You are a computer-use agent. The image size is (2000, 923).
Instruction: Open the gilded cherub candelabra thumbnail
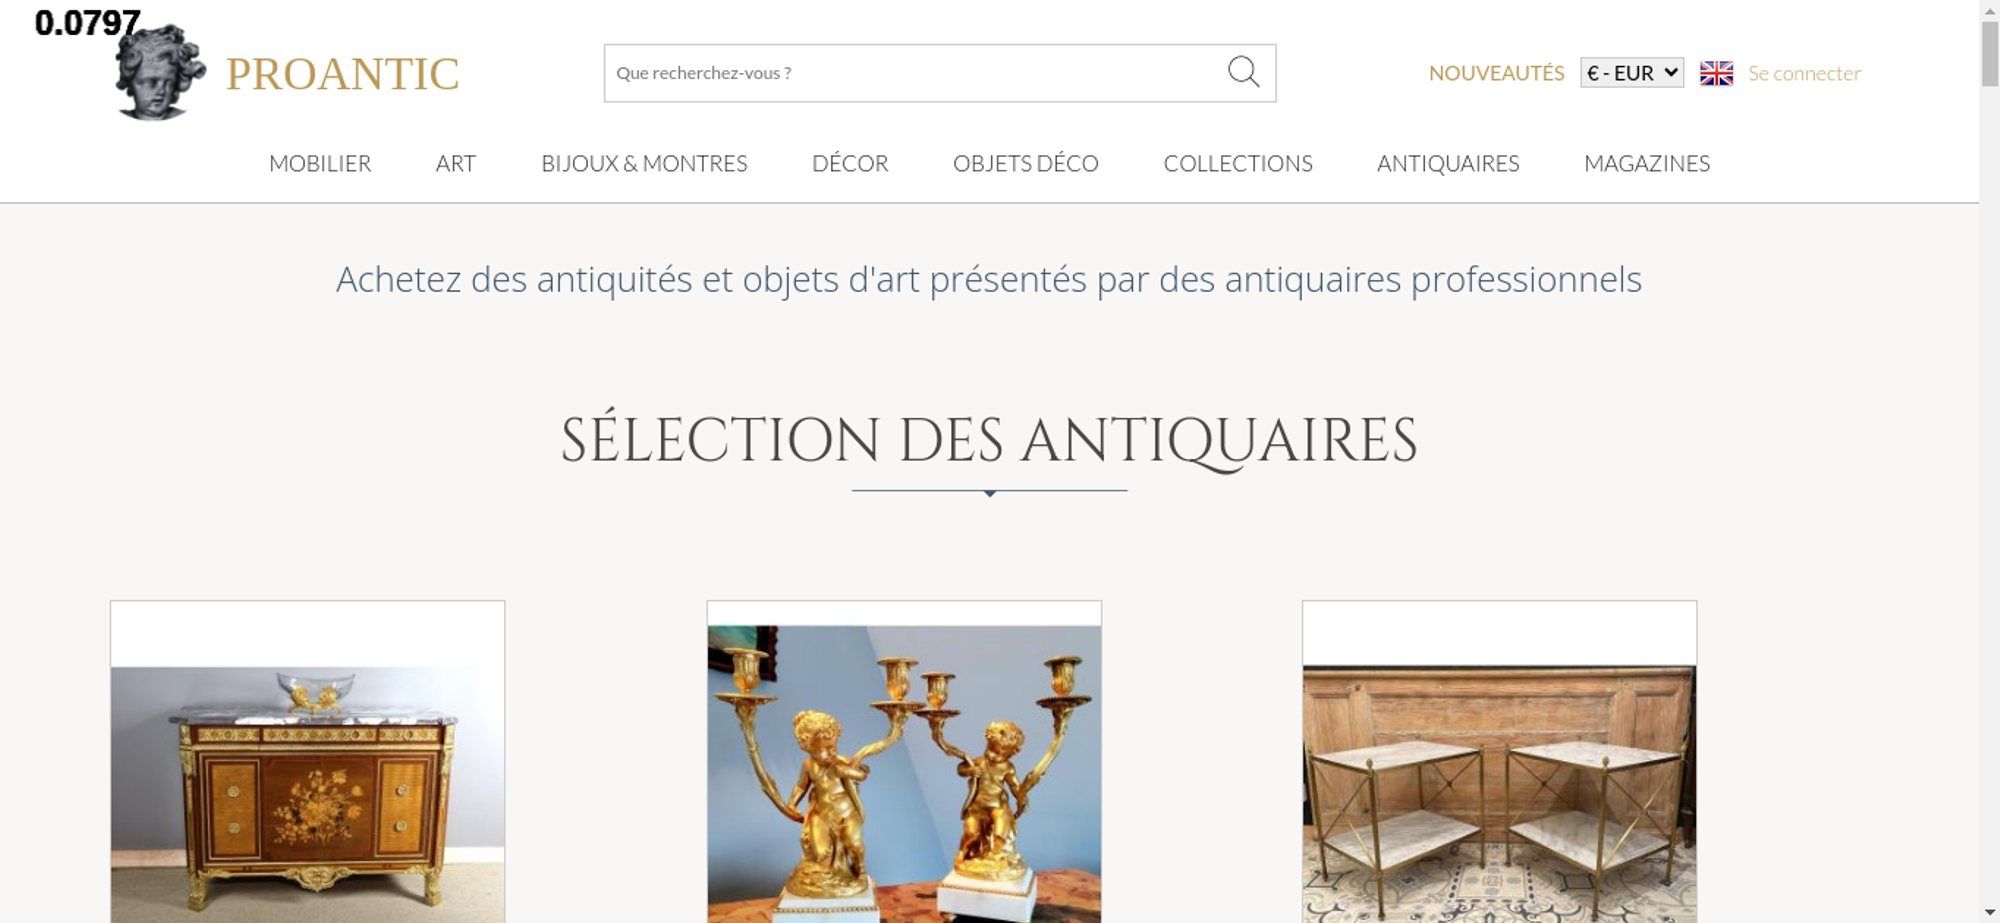point(904,762)
